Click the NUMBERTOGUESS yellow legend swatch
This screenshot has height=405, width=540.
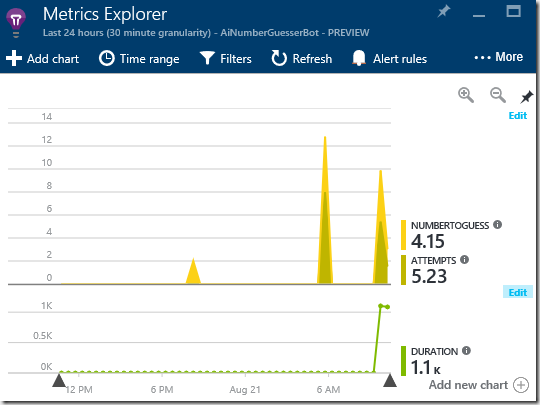click(x=403, y=235)
